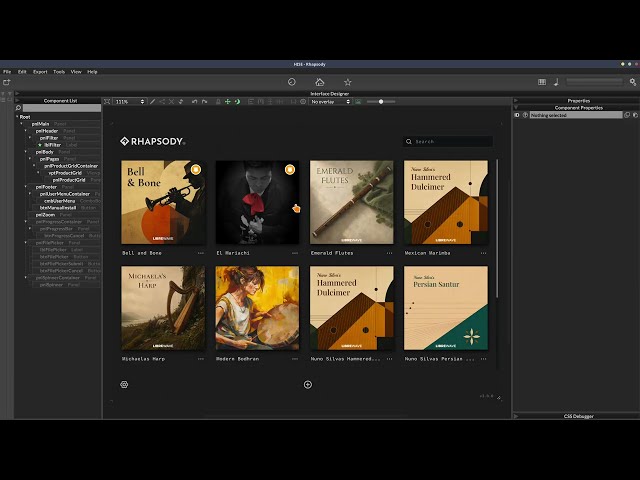640x480 pixels.
Task: Click the Component List search magnifier icon
Action: pyautogui.click(x=18, y=108)
